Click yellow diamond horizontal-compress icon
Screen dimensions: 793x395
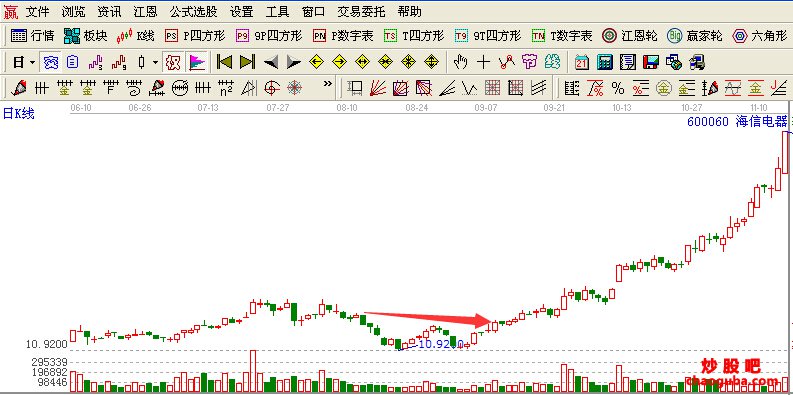click(x=385, y=62)
